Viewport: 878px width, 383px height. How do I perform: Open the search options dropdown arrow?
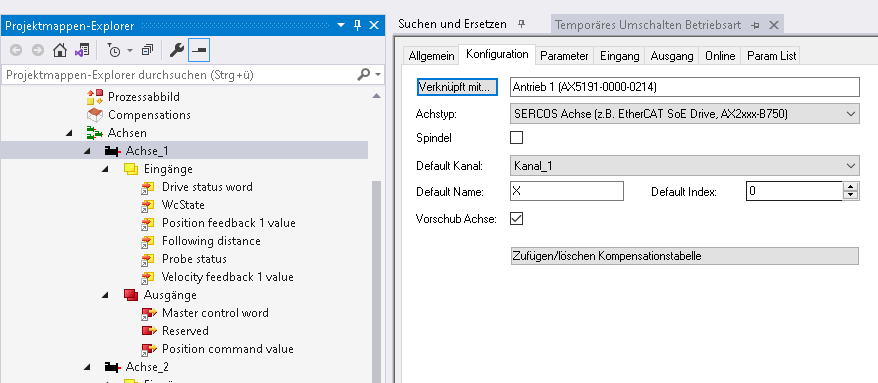click(x=378, y=74)
